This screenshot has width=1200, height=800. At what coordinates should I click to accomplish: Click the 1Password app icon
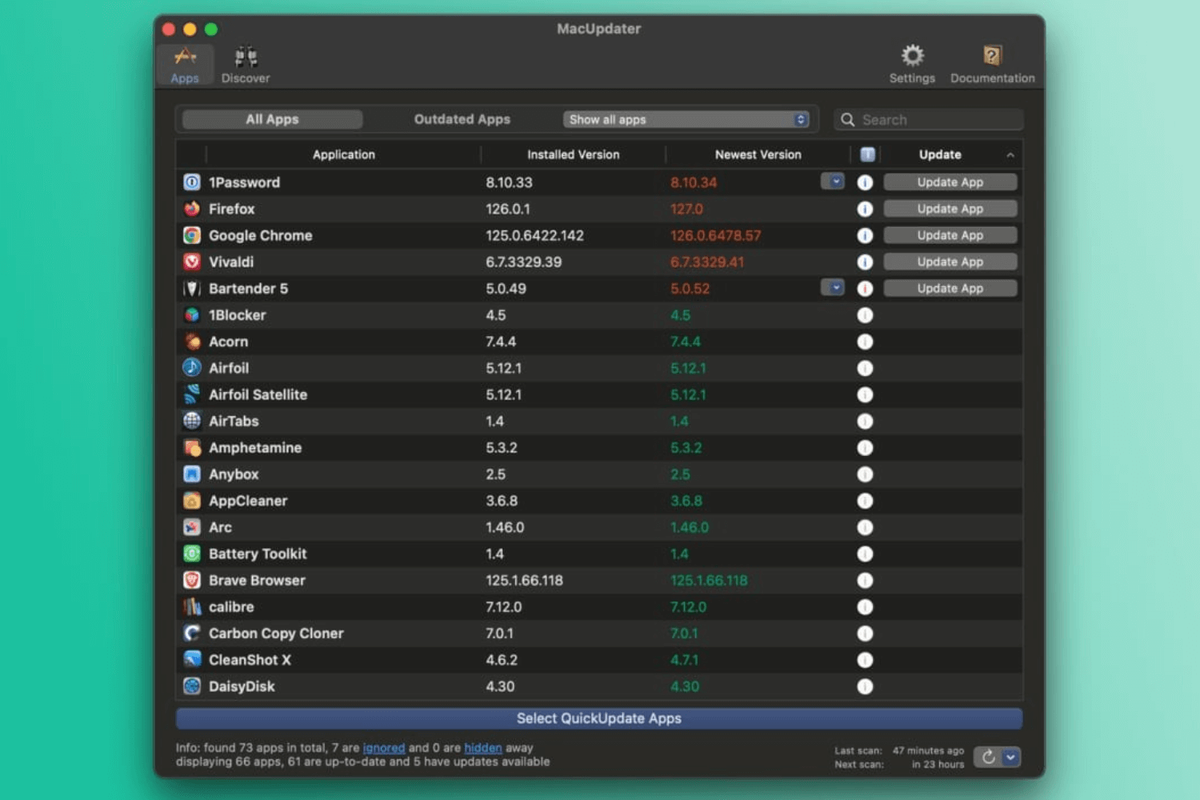(192, 182)
